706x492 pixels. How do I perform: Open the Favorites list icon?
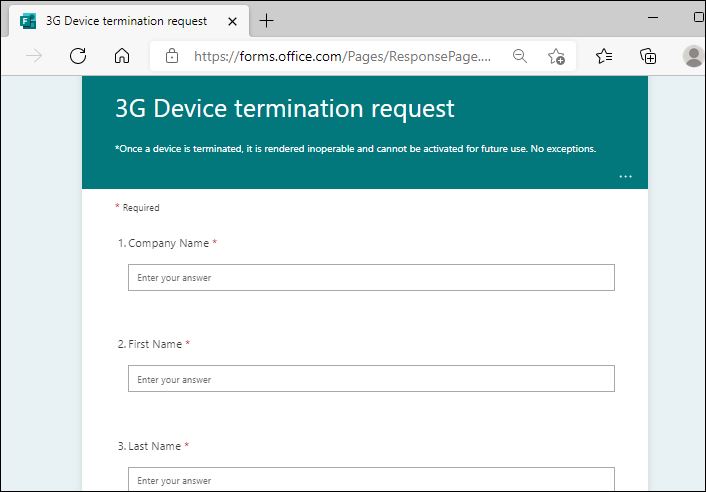[604, 56]
